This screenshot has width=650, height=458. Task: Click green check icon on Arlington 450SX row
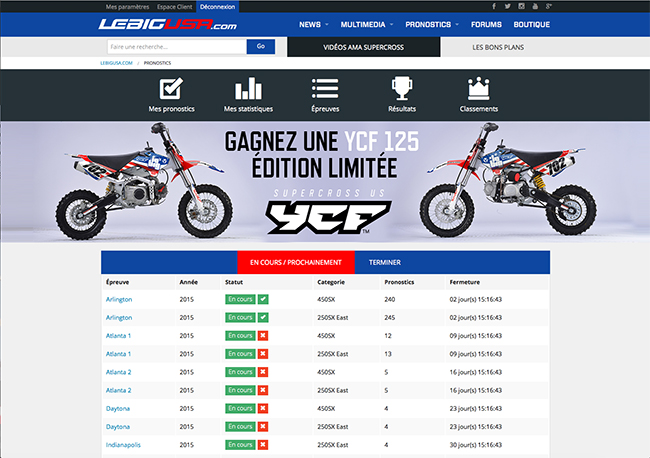263,299
